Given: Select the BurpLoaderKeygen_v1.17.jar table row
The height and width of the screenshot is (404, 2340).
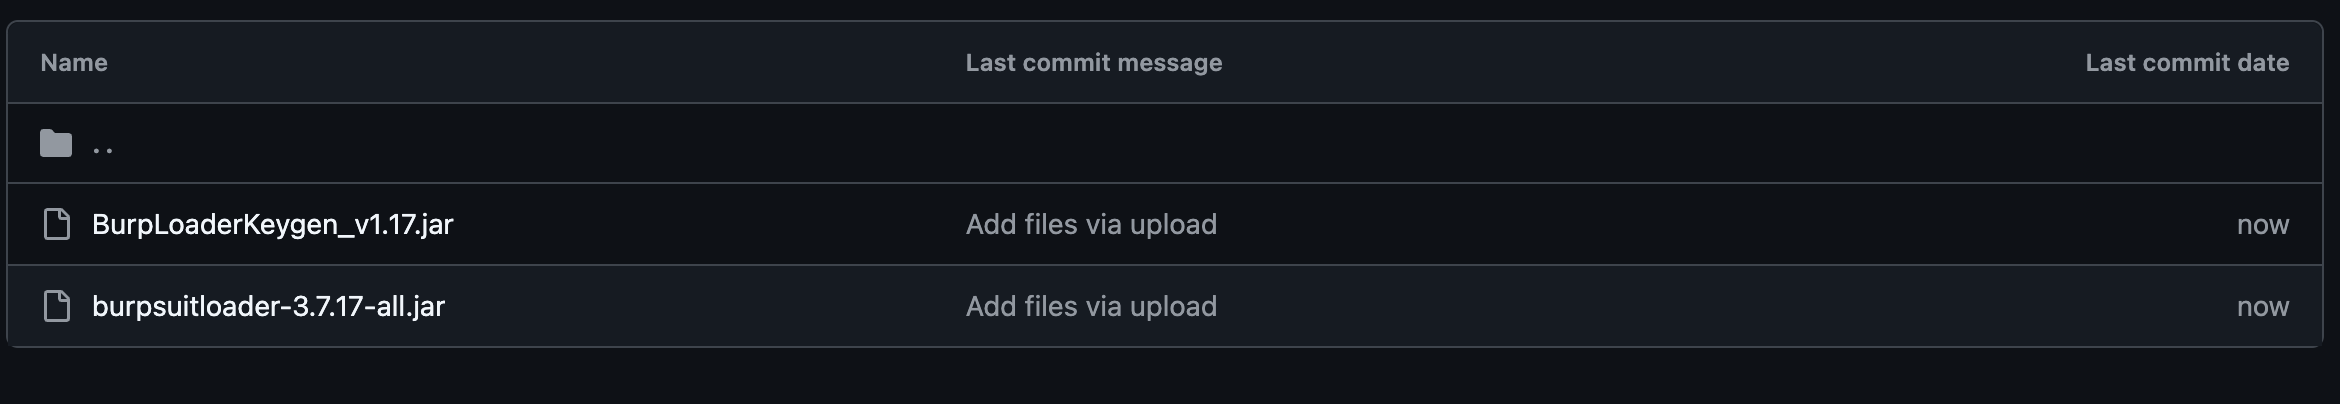Looking at the screenshot, I should (x=1164, y=224).
